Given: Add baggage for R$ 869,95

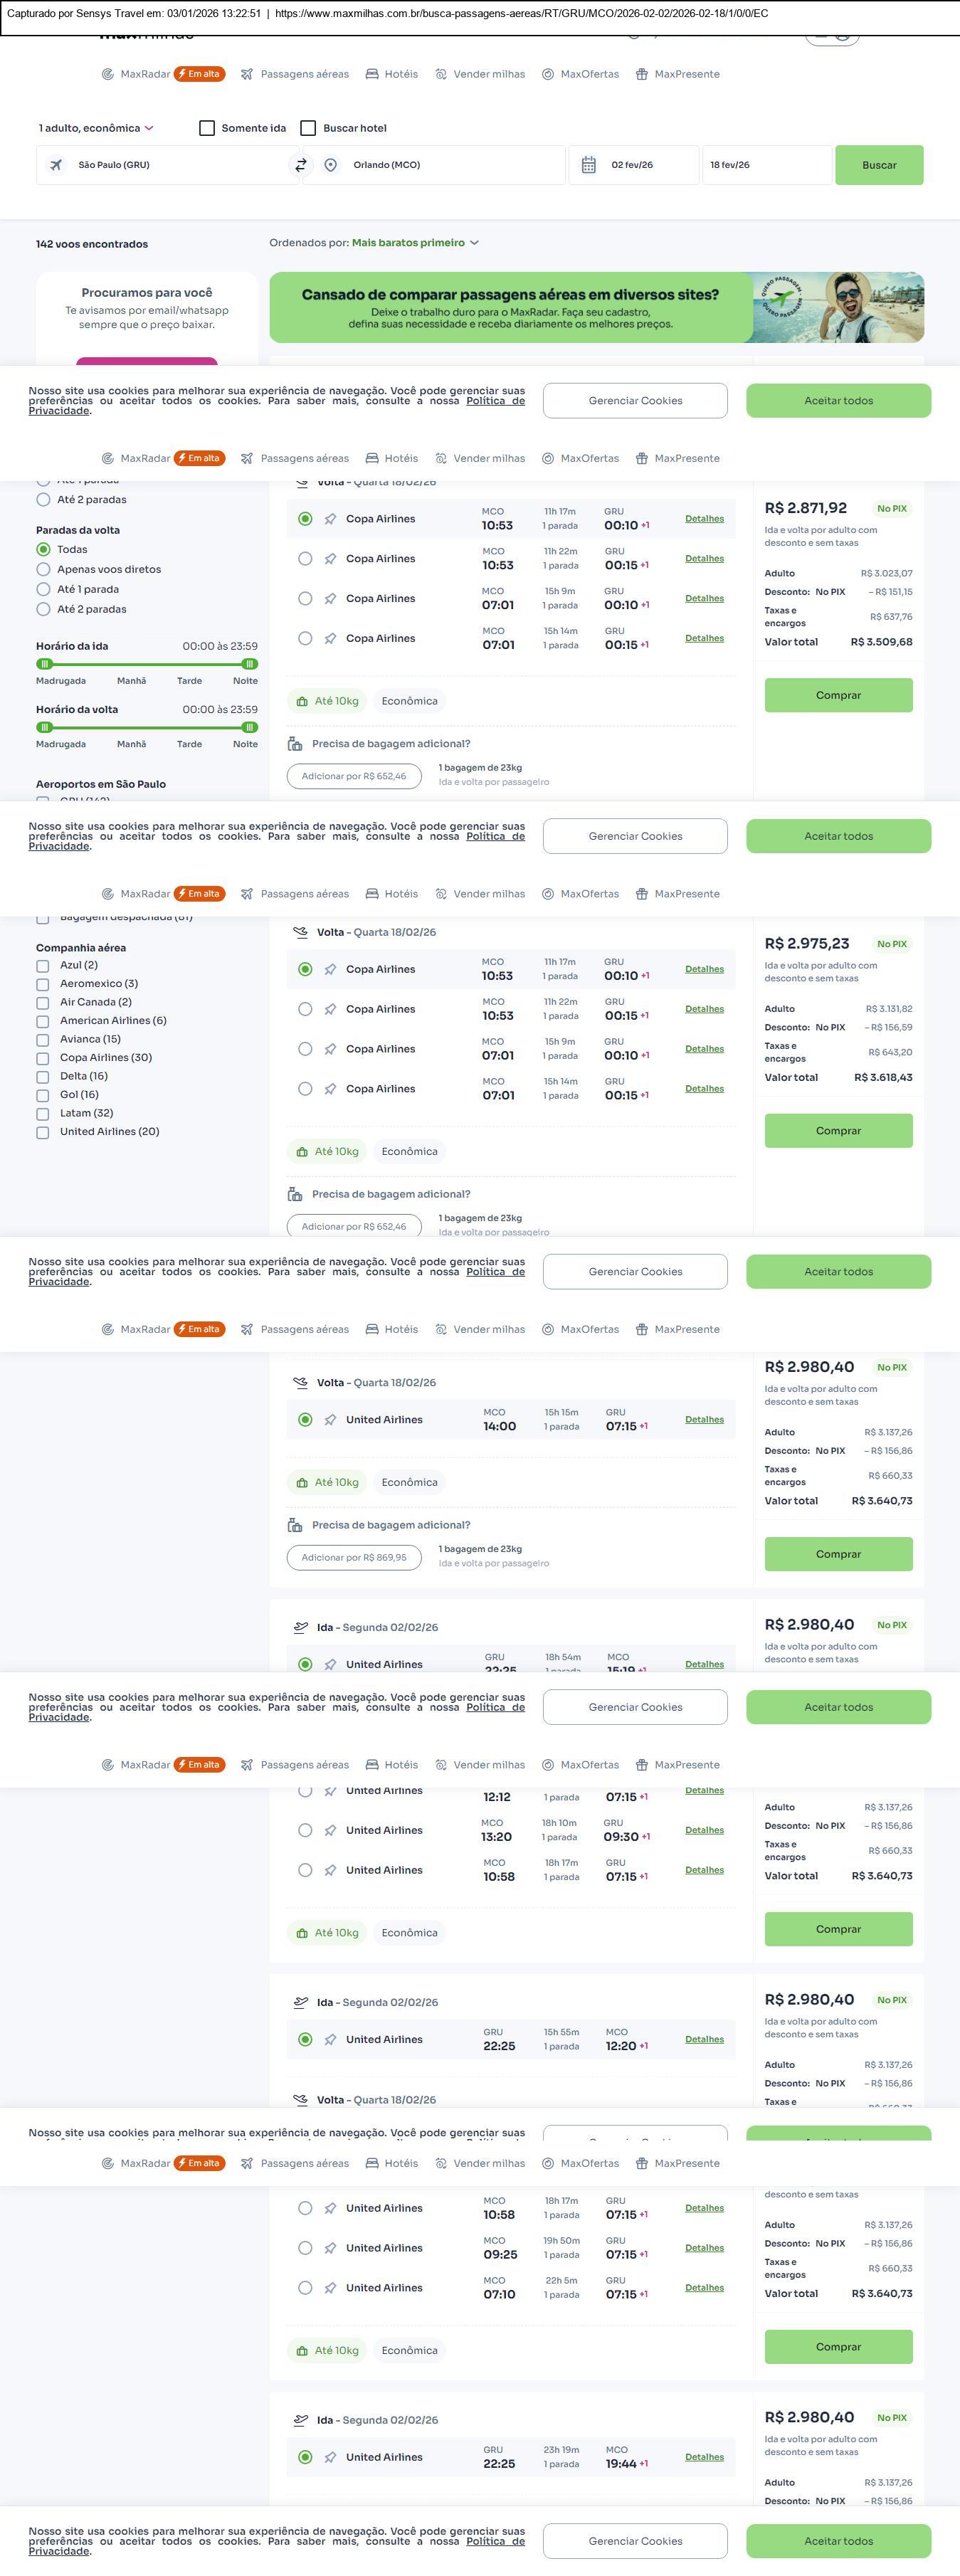Looking at the screenshot, I should click(x=354, y=1557).
